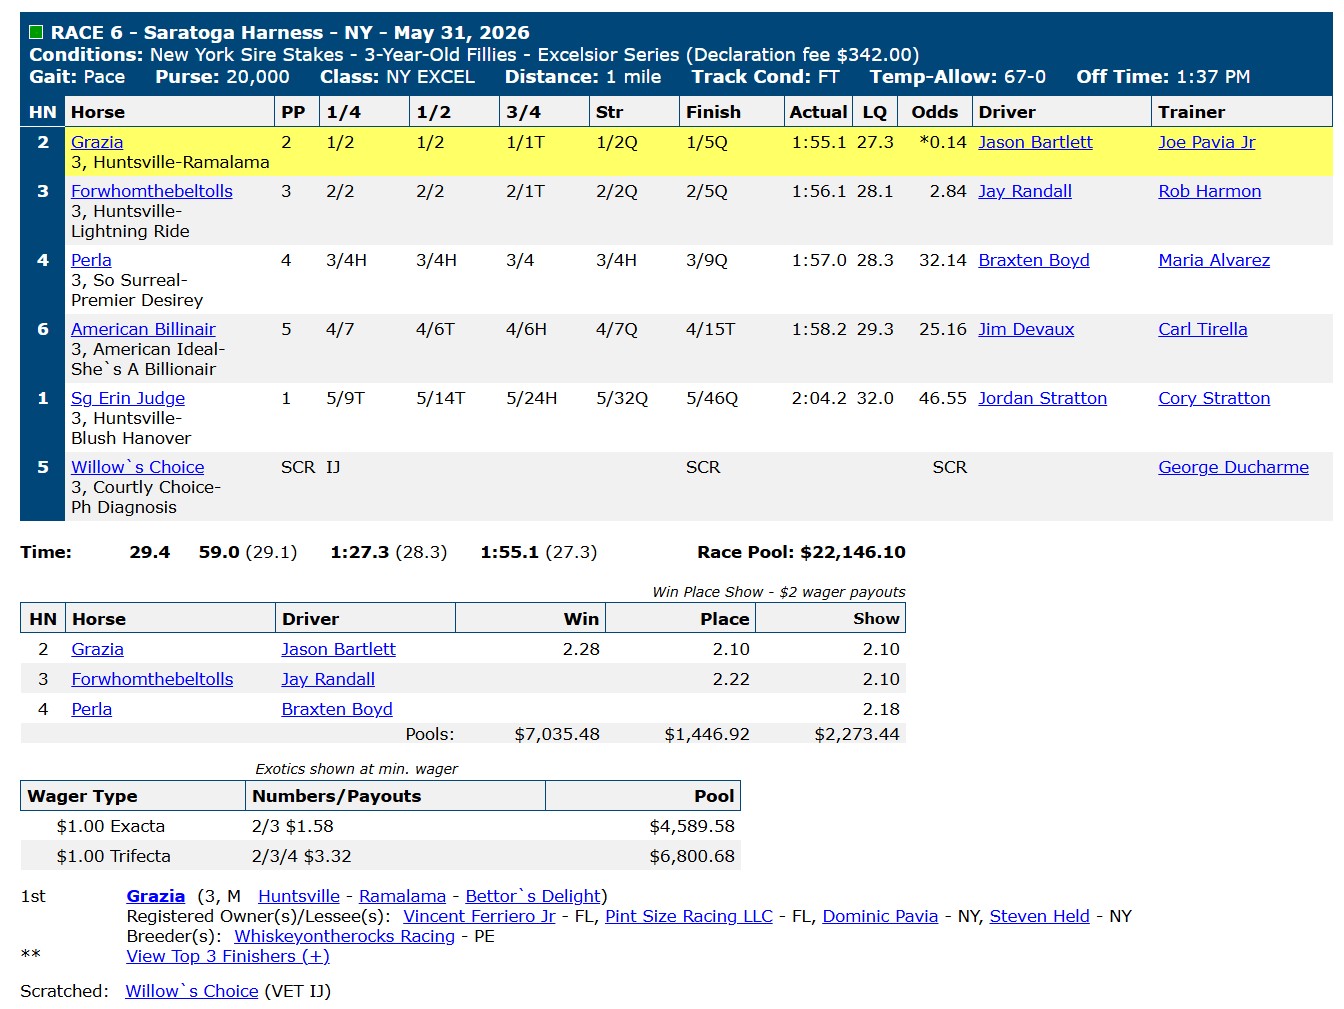This screenshot has height=1009, width=1344.
Task: View driver Jay Randall in the results table
Action: [1025, 191]
